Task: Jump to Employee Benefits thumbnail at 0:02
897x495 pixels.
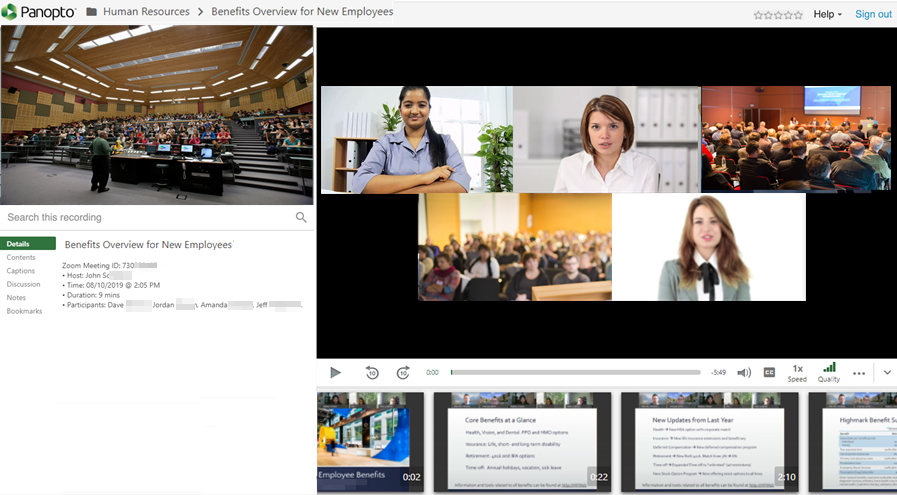Action: (371, 442)
